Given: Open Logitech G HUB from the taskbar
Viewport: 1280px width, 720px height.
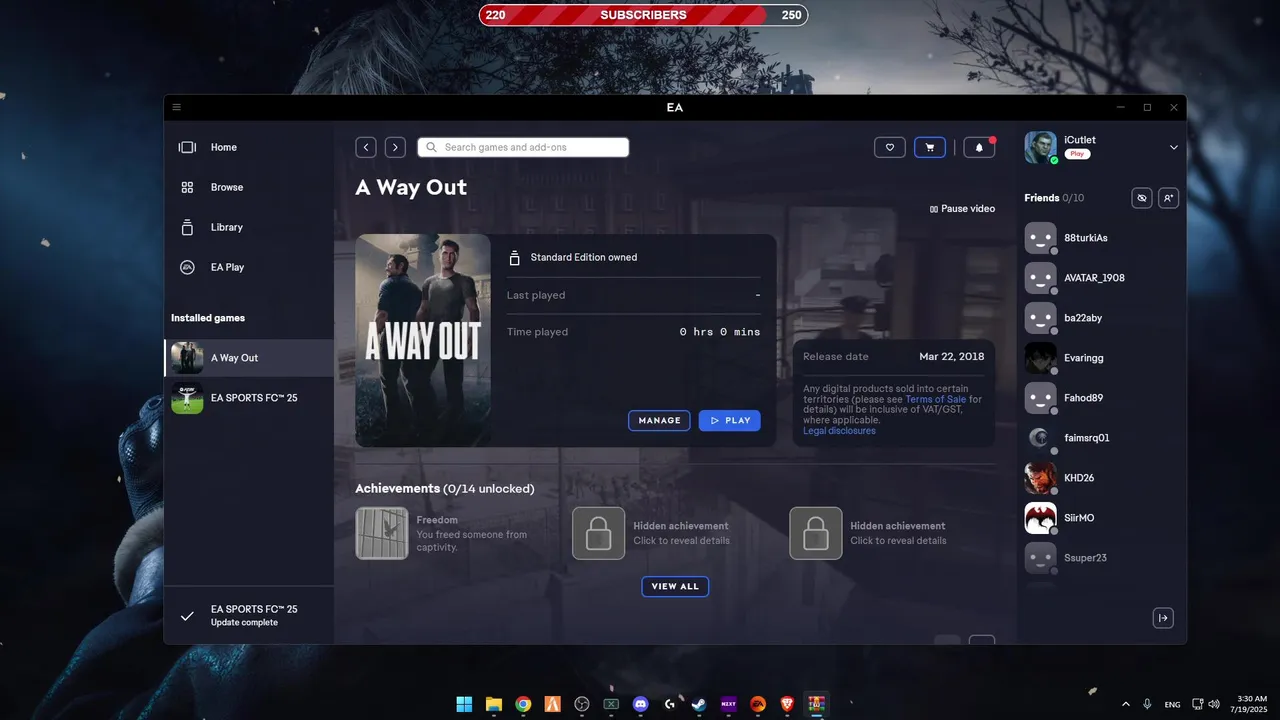Looking at the screenshot, I should 670,704.
